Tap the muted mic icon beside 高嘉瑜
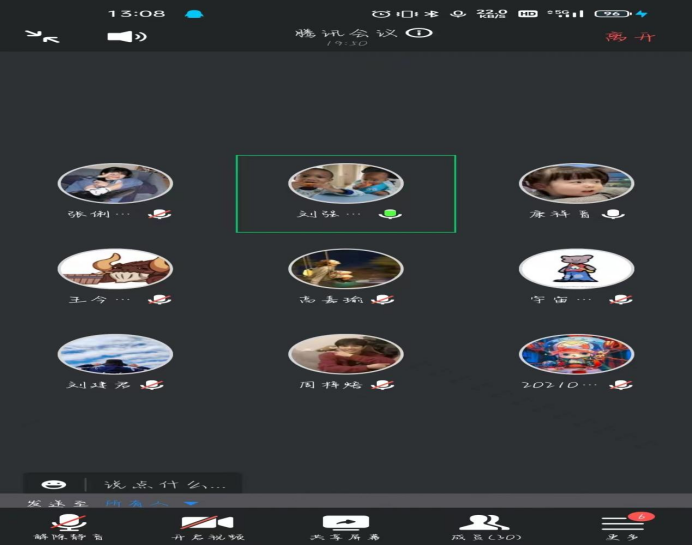 coord(383,299)
